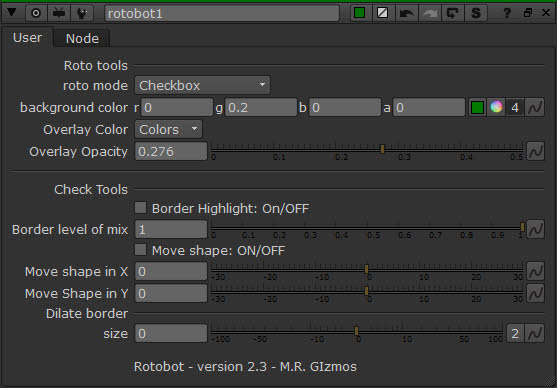Click the Overlay Opacity slider
Viewport: 557px width, 388px height.
(x=367, y=151)
